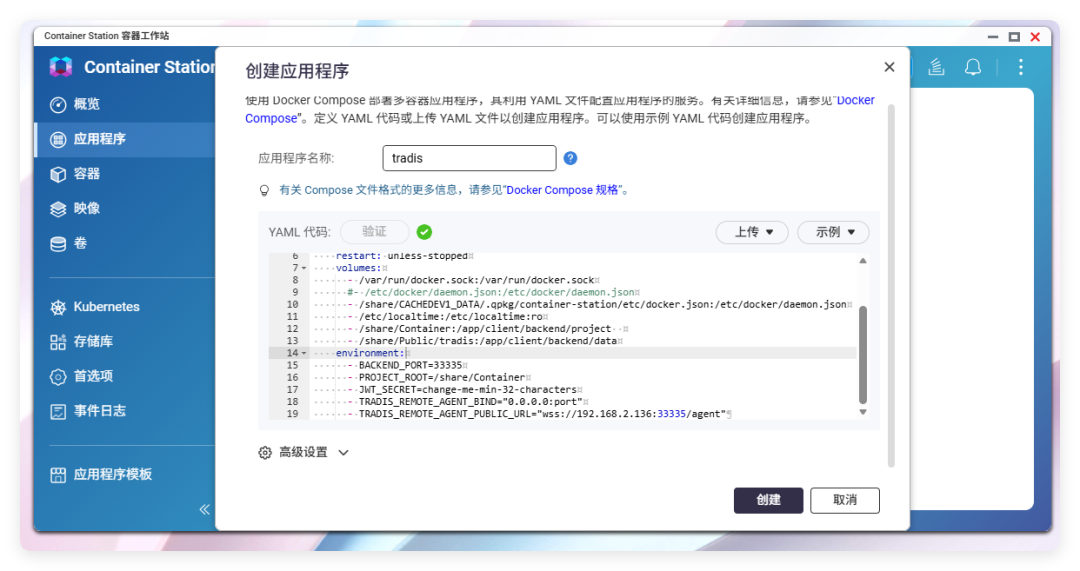Viewport: 1080px width, 571px height.
Task: Collapse the sidebar with double chevron
Action: click(x=205, y=510)
